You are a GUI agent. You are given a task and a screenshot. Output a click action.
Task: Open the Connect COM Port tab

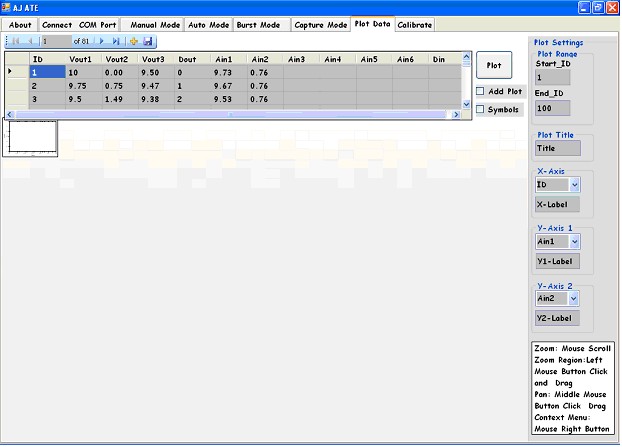[79, 25]
